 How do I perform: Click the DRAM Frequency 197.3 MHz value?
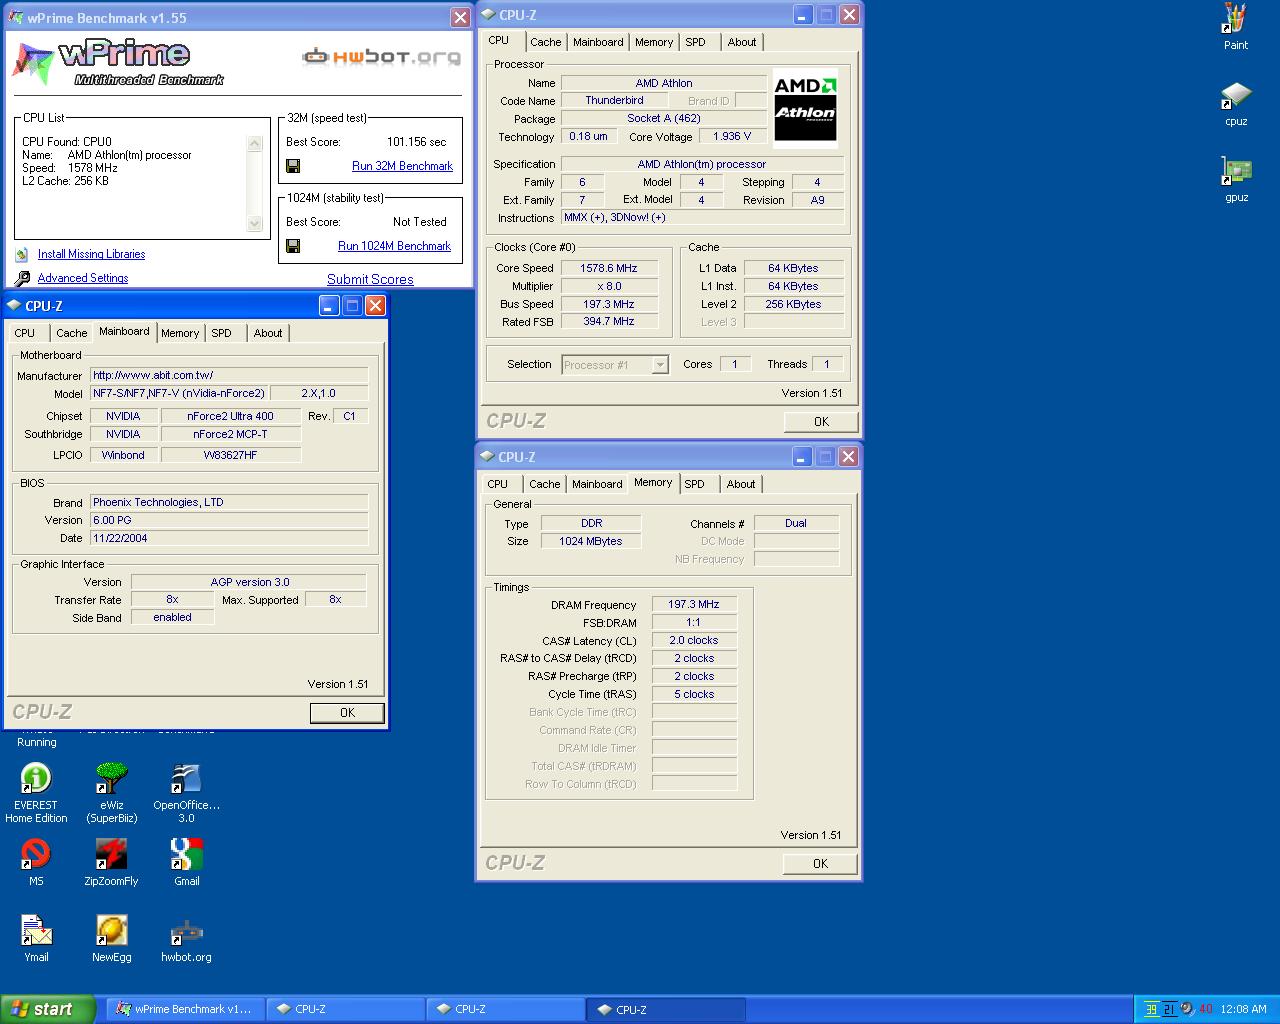(x=694, y=604)
